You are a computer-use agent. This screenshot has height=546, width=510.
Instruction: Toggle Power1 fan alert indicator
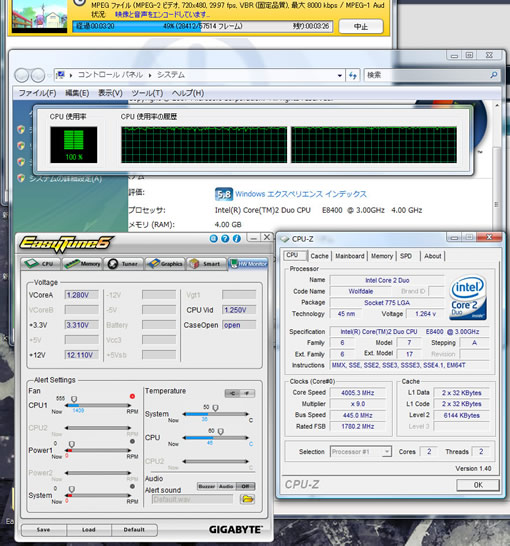132,441
